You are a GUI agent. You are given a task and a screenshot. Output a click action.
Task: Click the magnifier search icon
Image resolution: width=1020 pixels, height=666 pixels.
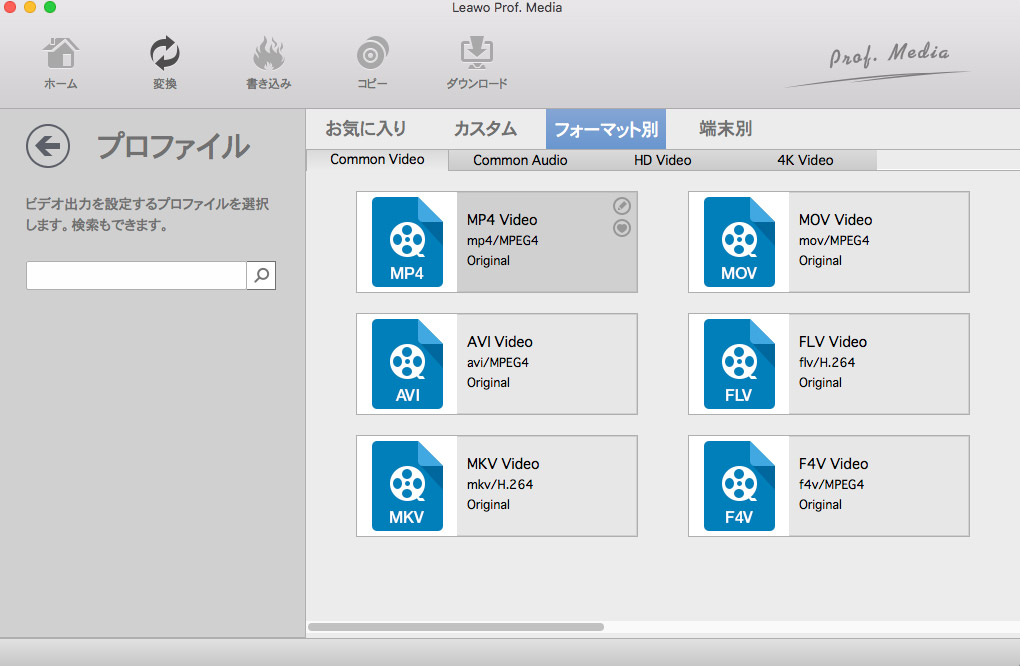click(x=261, y=276)
